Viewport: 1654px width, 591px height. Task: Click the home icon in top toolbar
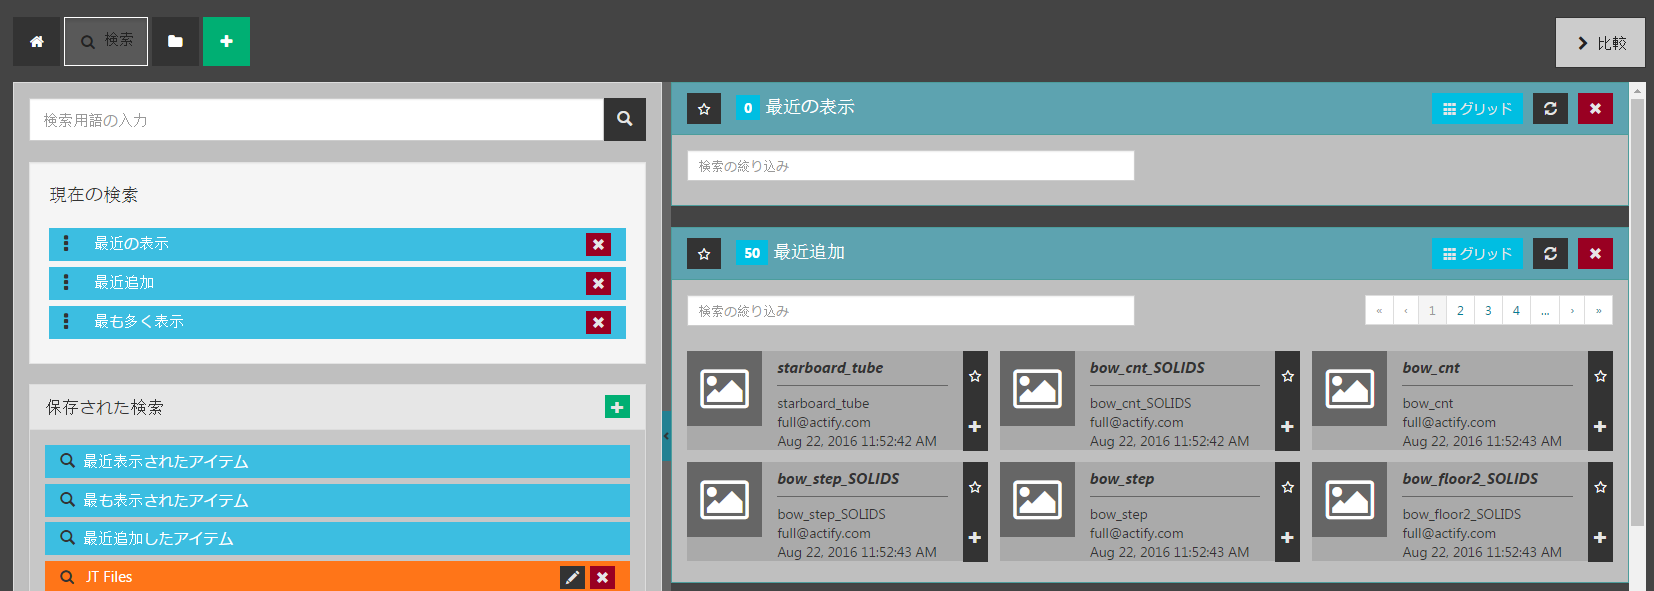tap(37, 42)
